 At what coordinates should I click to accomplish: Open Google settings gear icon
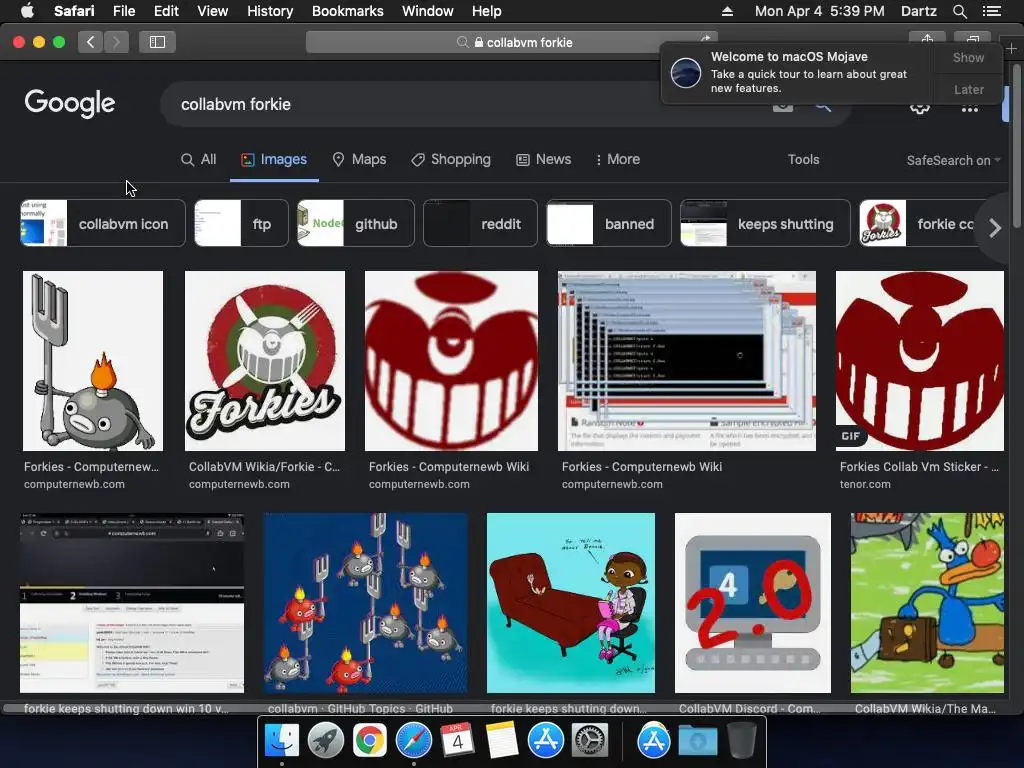pos(920,108)
